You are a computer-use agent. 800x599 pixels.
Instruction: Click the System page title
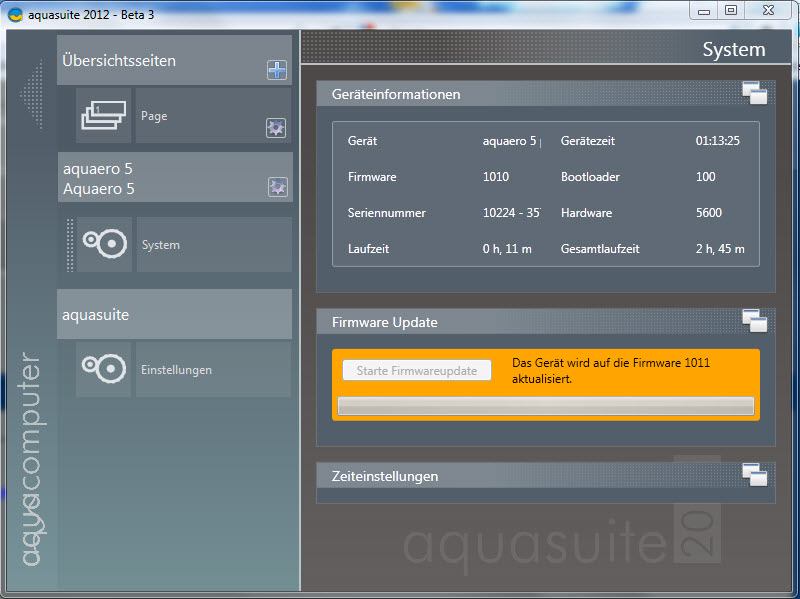tap(734, 49)
